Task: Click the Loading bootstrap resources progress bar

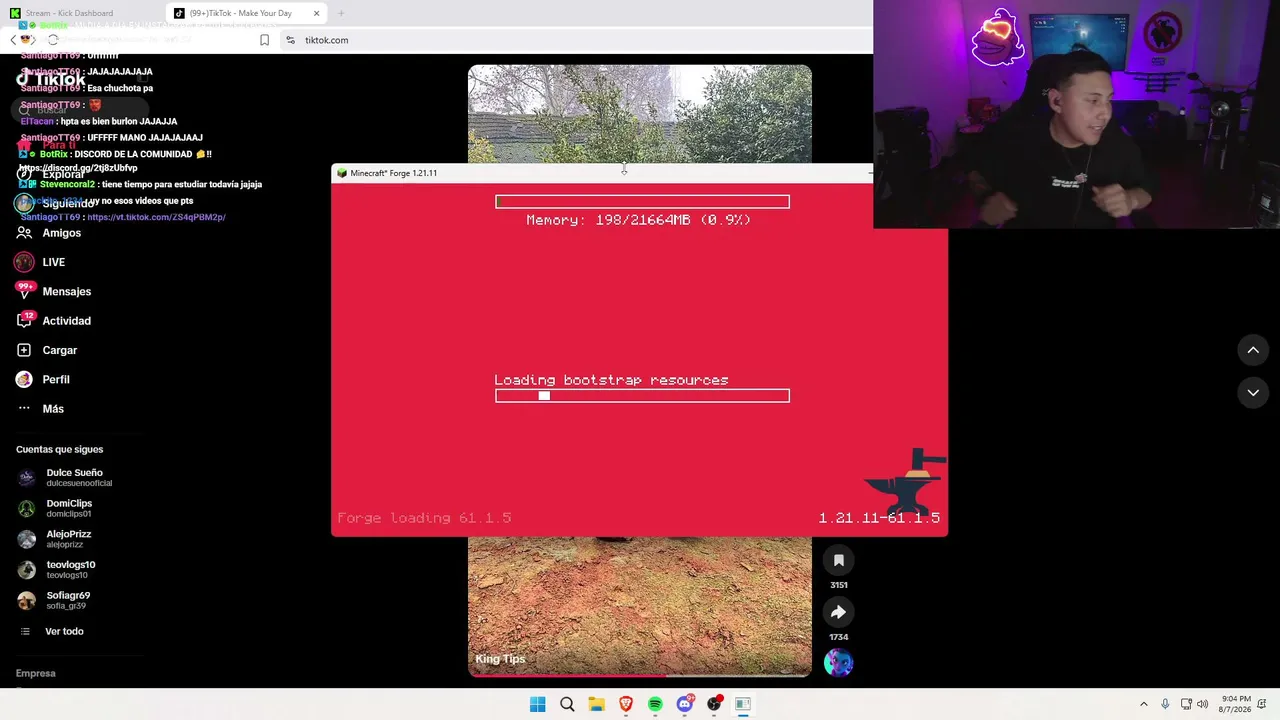Action: 642,396
